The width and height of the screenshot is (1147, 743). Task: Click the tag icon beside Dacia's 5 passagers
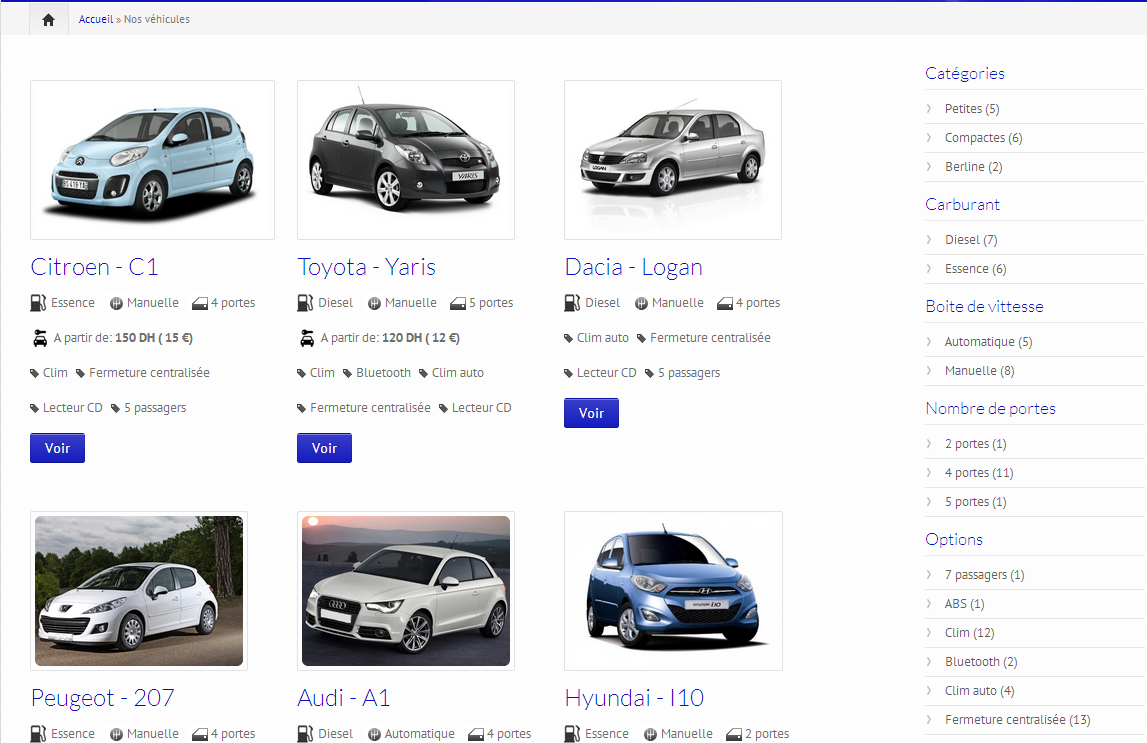[649, 374]
